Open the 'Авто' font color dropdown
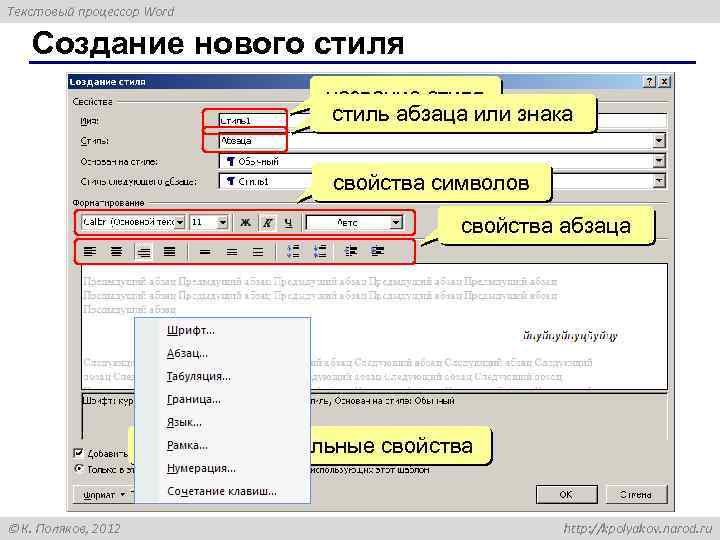720x540 pixels. [396, 223]
